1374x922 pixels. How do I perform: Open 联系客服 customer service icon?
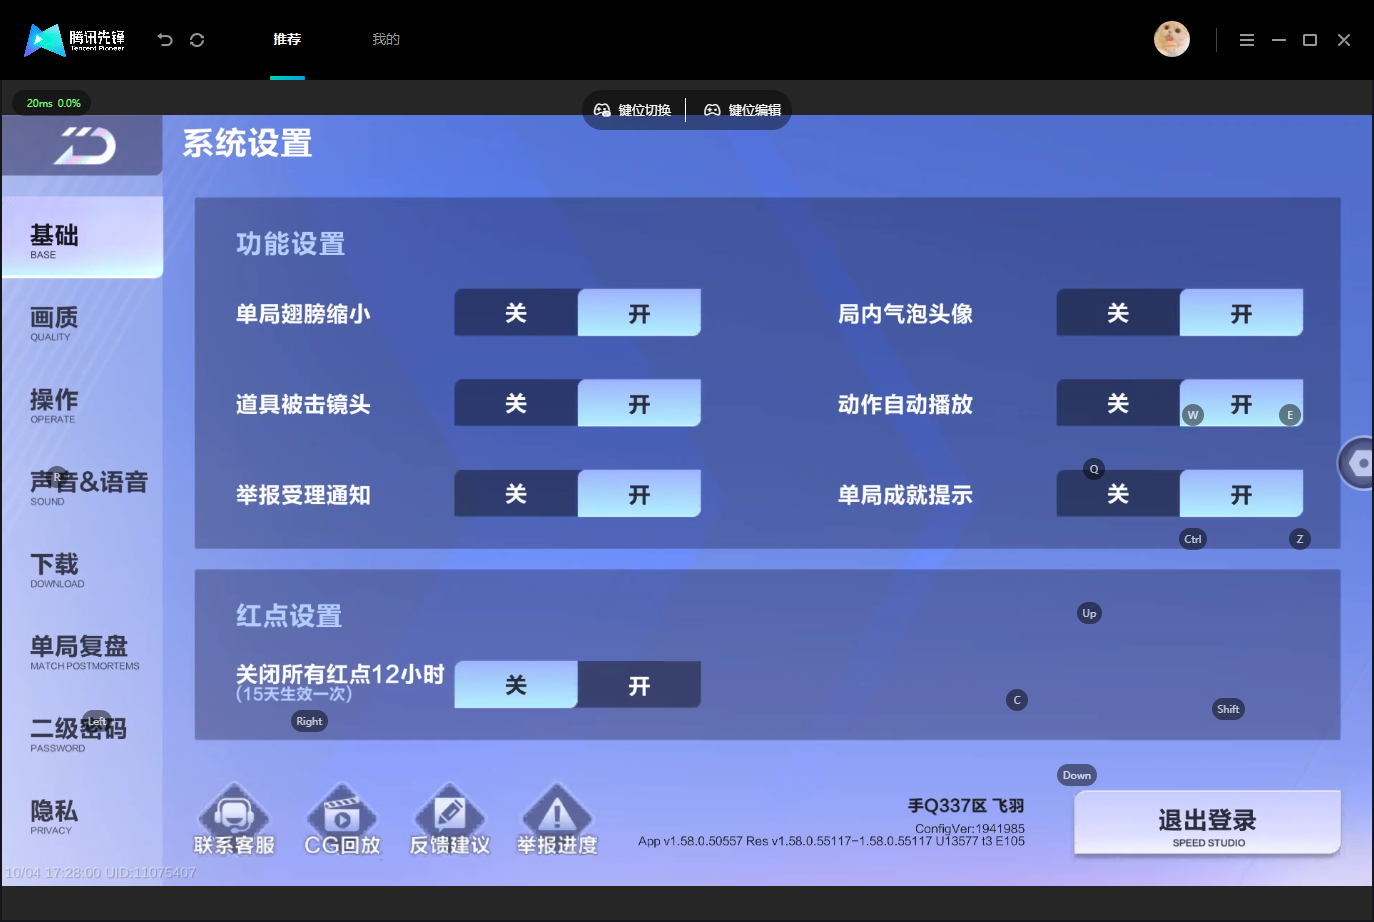pos(234,820)
